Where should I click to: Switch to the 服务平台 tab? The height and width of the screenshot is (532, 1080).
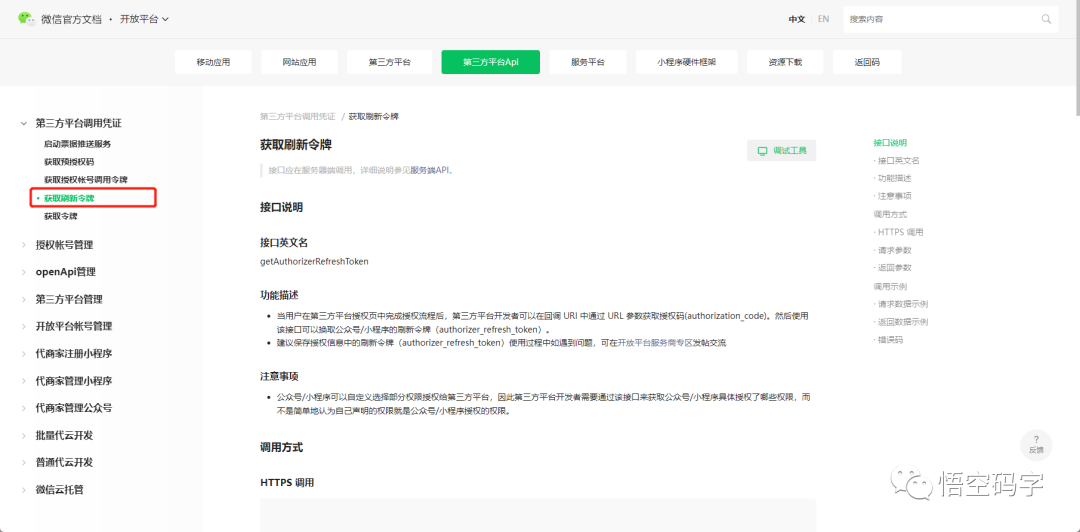click(588, 62)
